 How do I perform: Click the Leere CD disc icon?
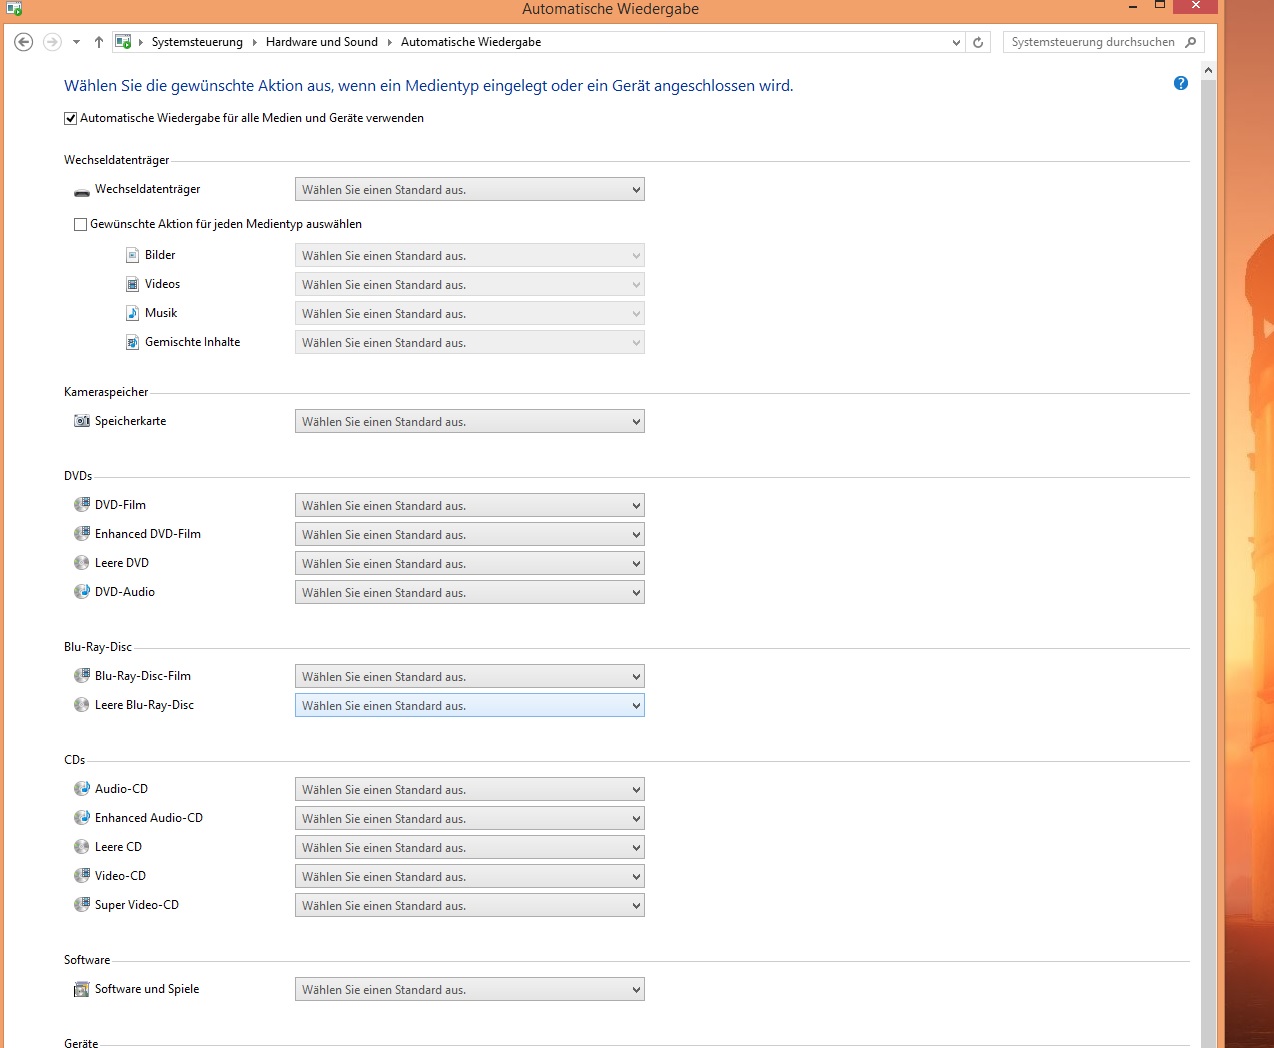pyautogui.click(x=82, y=847)
